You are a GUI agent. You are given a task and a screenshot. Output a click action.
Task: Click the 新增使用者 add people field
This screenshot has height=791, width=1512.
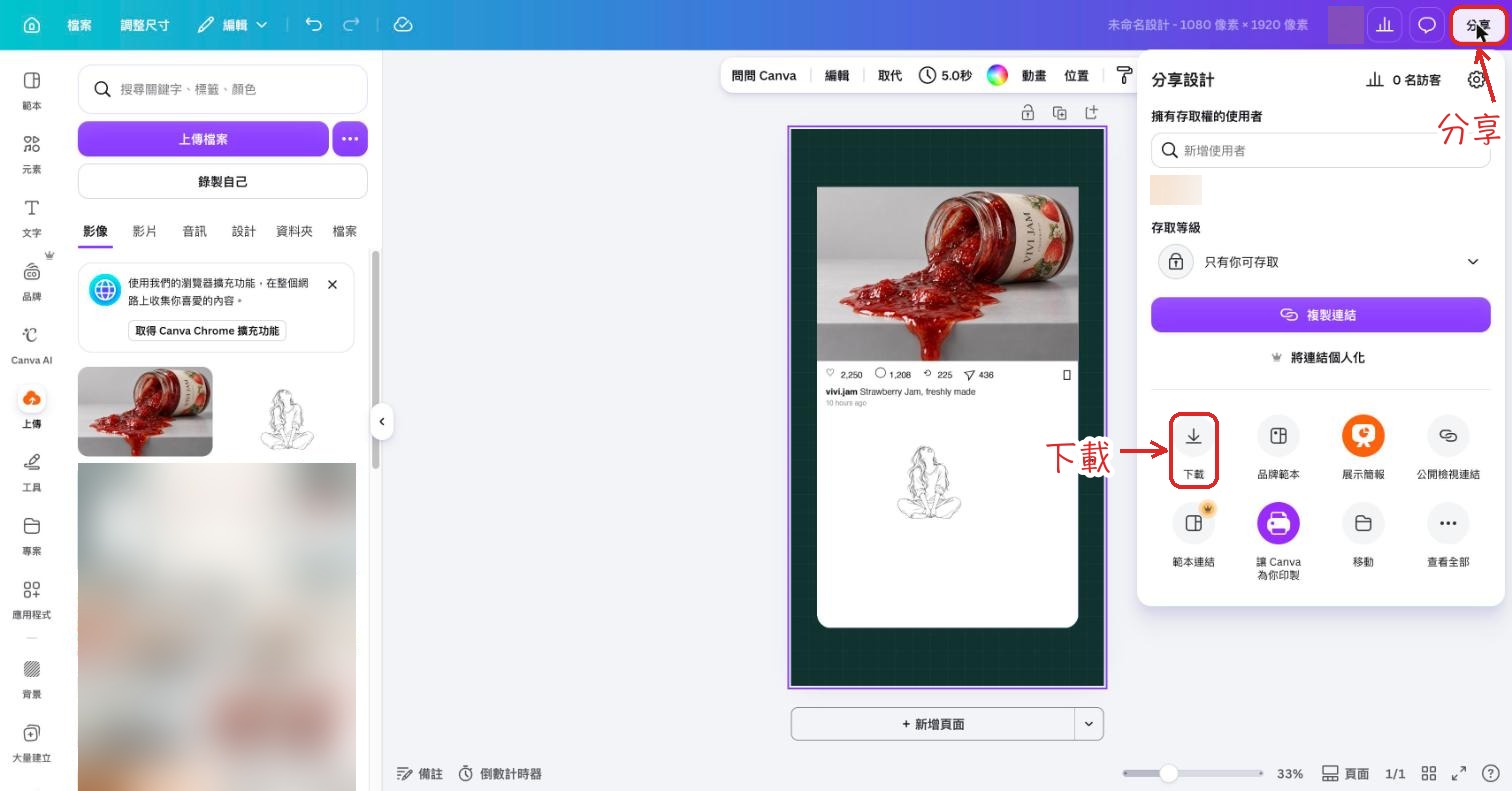pyautogui.click(x=1321, y=150)
